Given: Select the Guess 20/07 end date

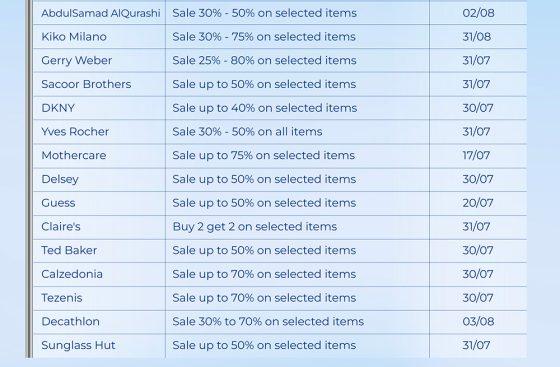Looking at the screenshot, I should 478,203.
